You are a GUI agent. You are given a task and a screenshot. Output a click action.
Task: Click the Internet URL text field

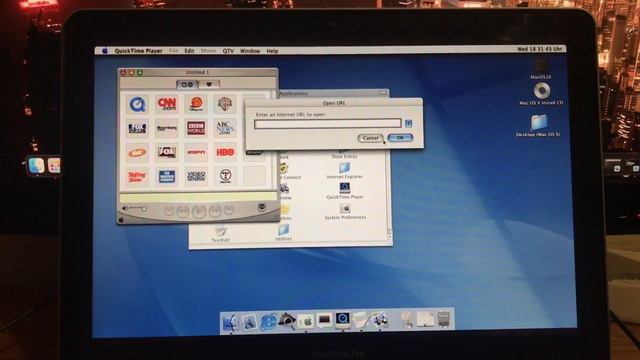(x=328, y=123)
